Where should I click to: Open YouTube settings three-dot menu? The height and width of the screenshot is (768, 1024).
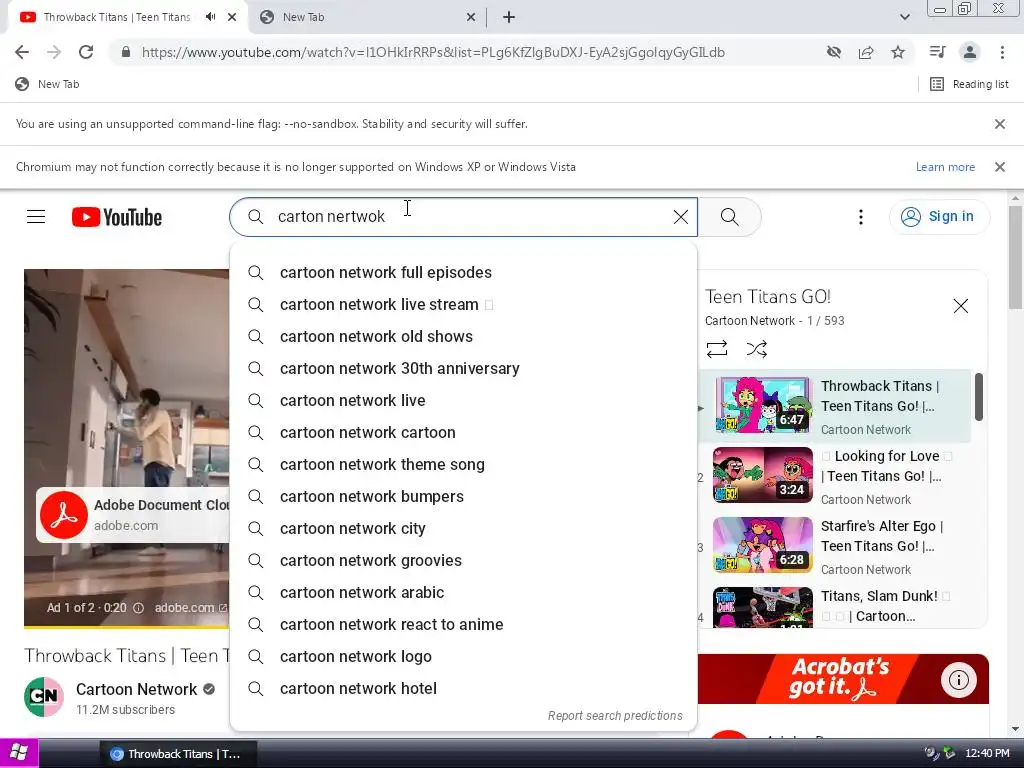(861, 217)
